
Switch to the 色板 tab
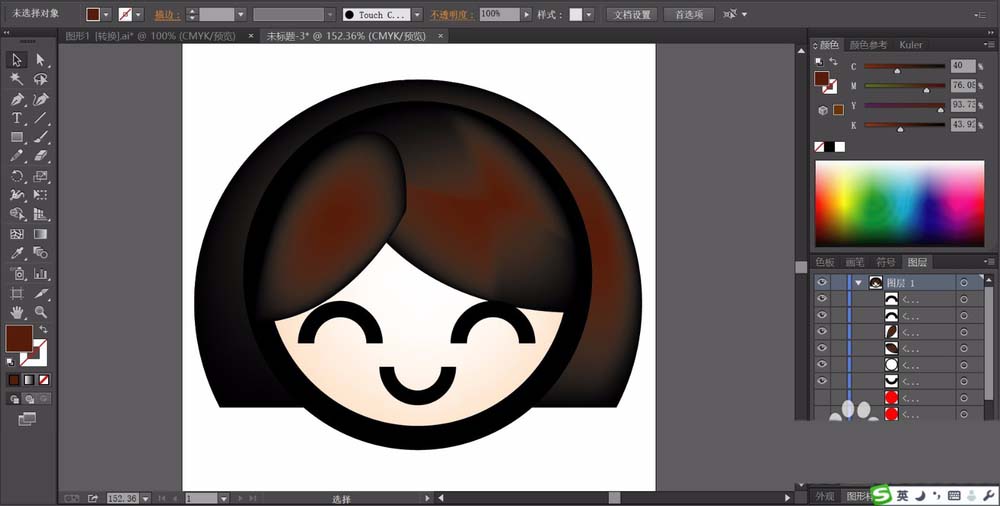825,262
